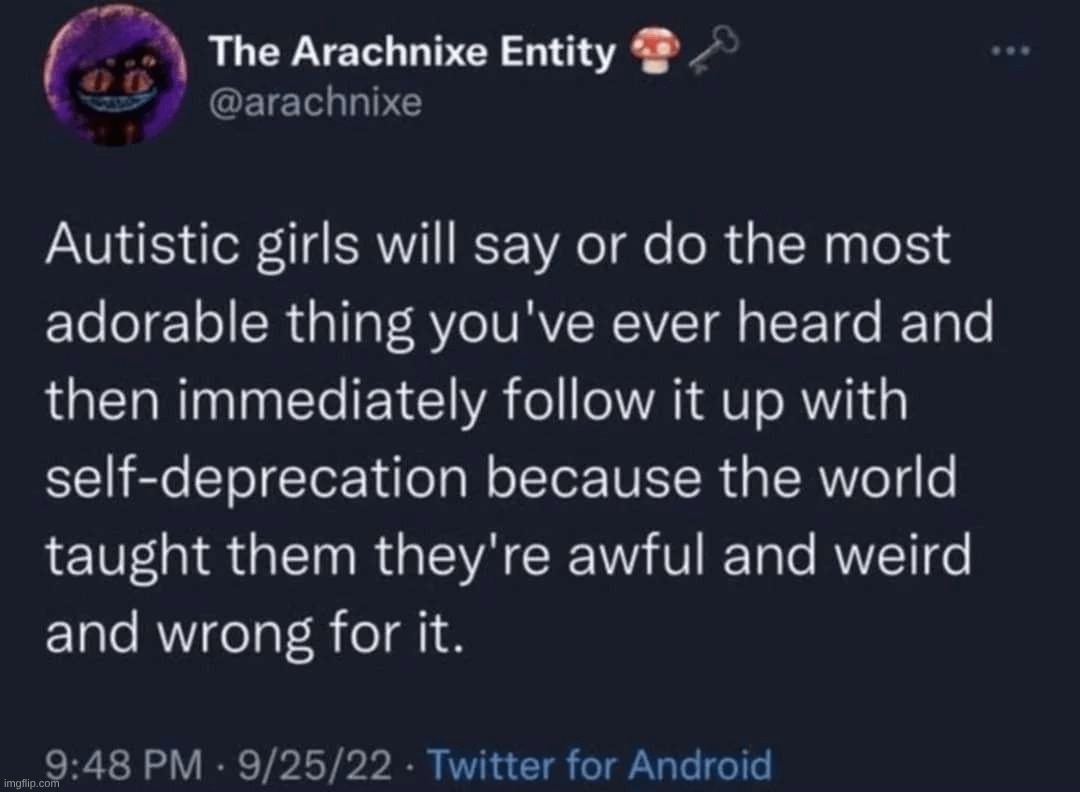1080x792 pixels.
Task: Click the 9/25/22 date
Action: pos(315,764)
